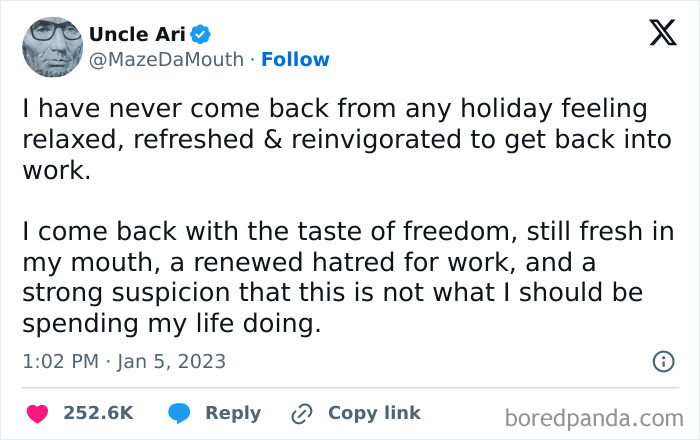The image size is (700, 440).
Task: Select the Copy link text label
Action: [374, 413]
